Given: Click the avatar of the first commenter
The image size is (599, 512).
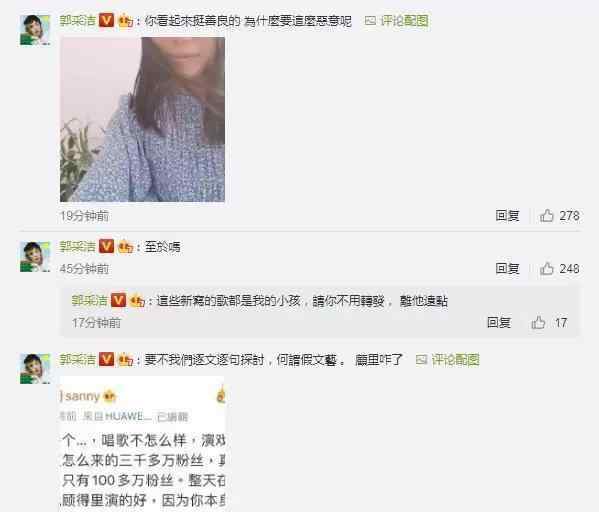Looking at the screenshot, I should coord(35,30).
